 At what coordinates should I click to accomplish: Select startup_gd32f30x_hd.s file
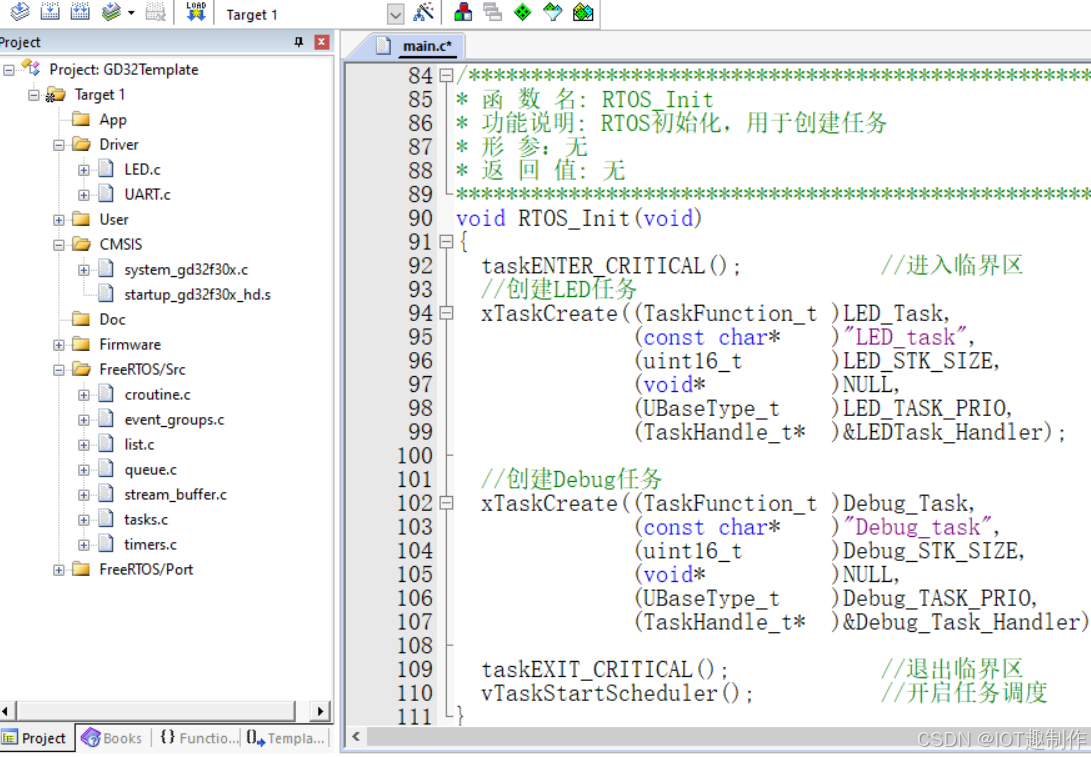[x=198, y=294]
